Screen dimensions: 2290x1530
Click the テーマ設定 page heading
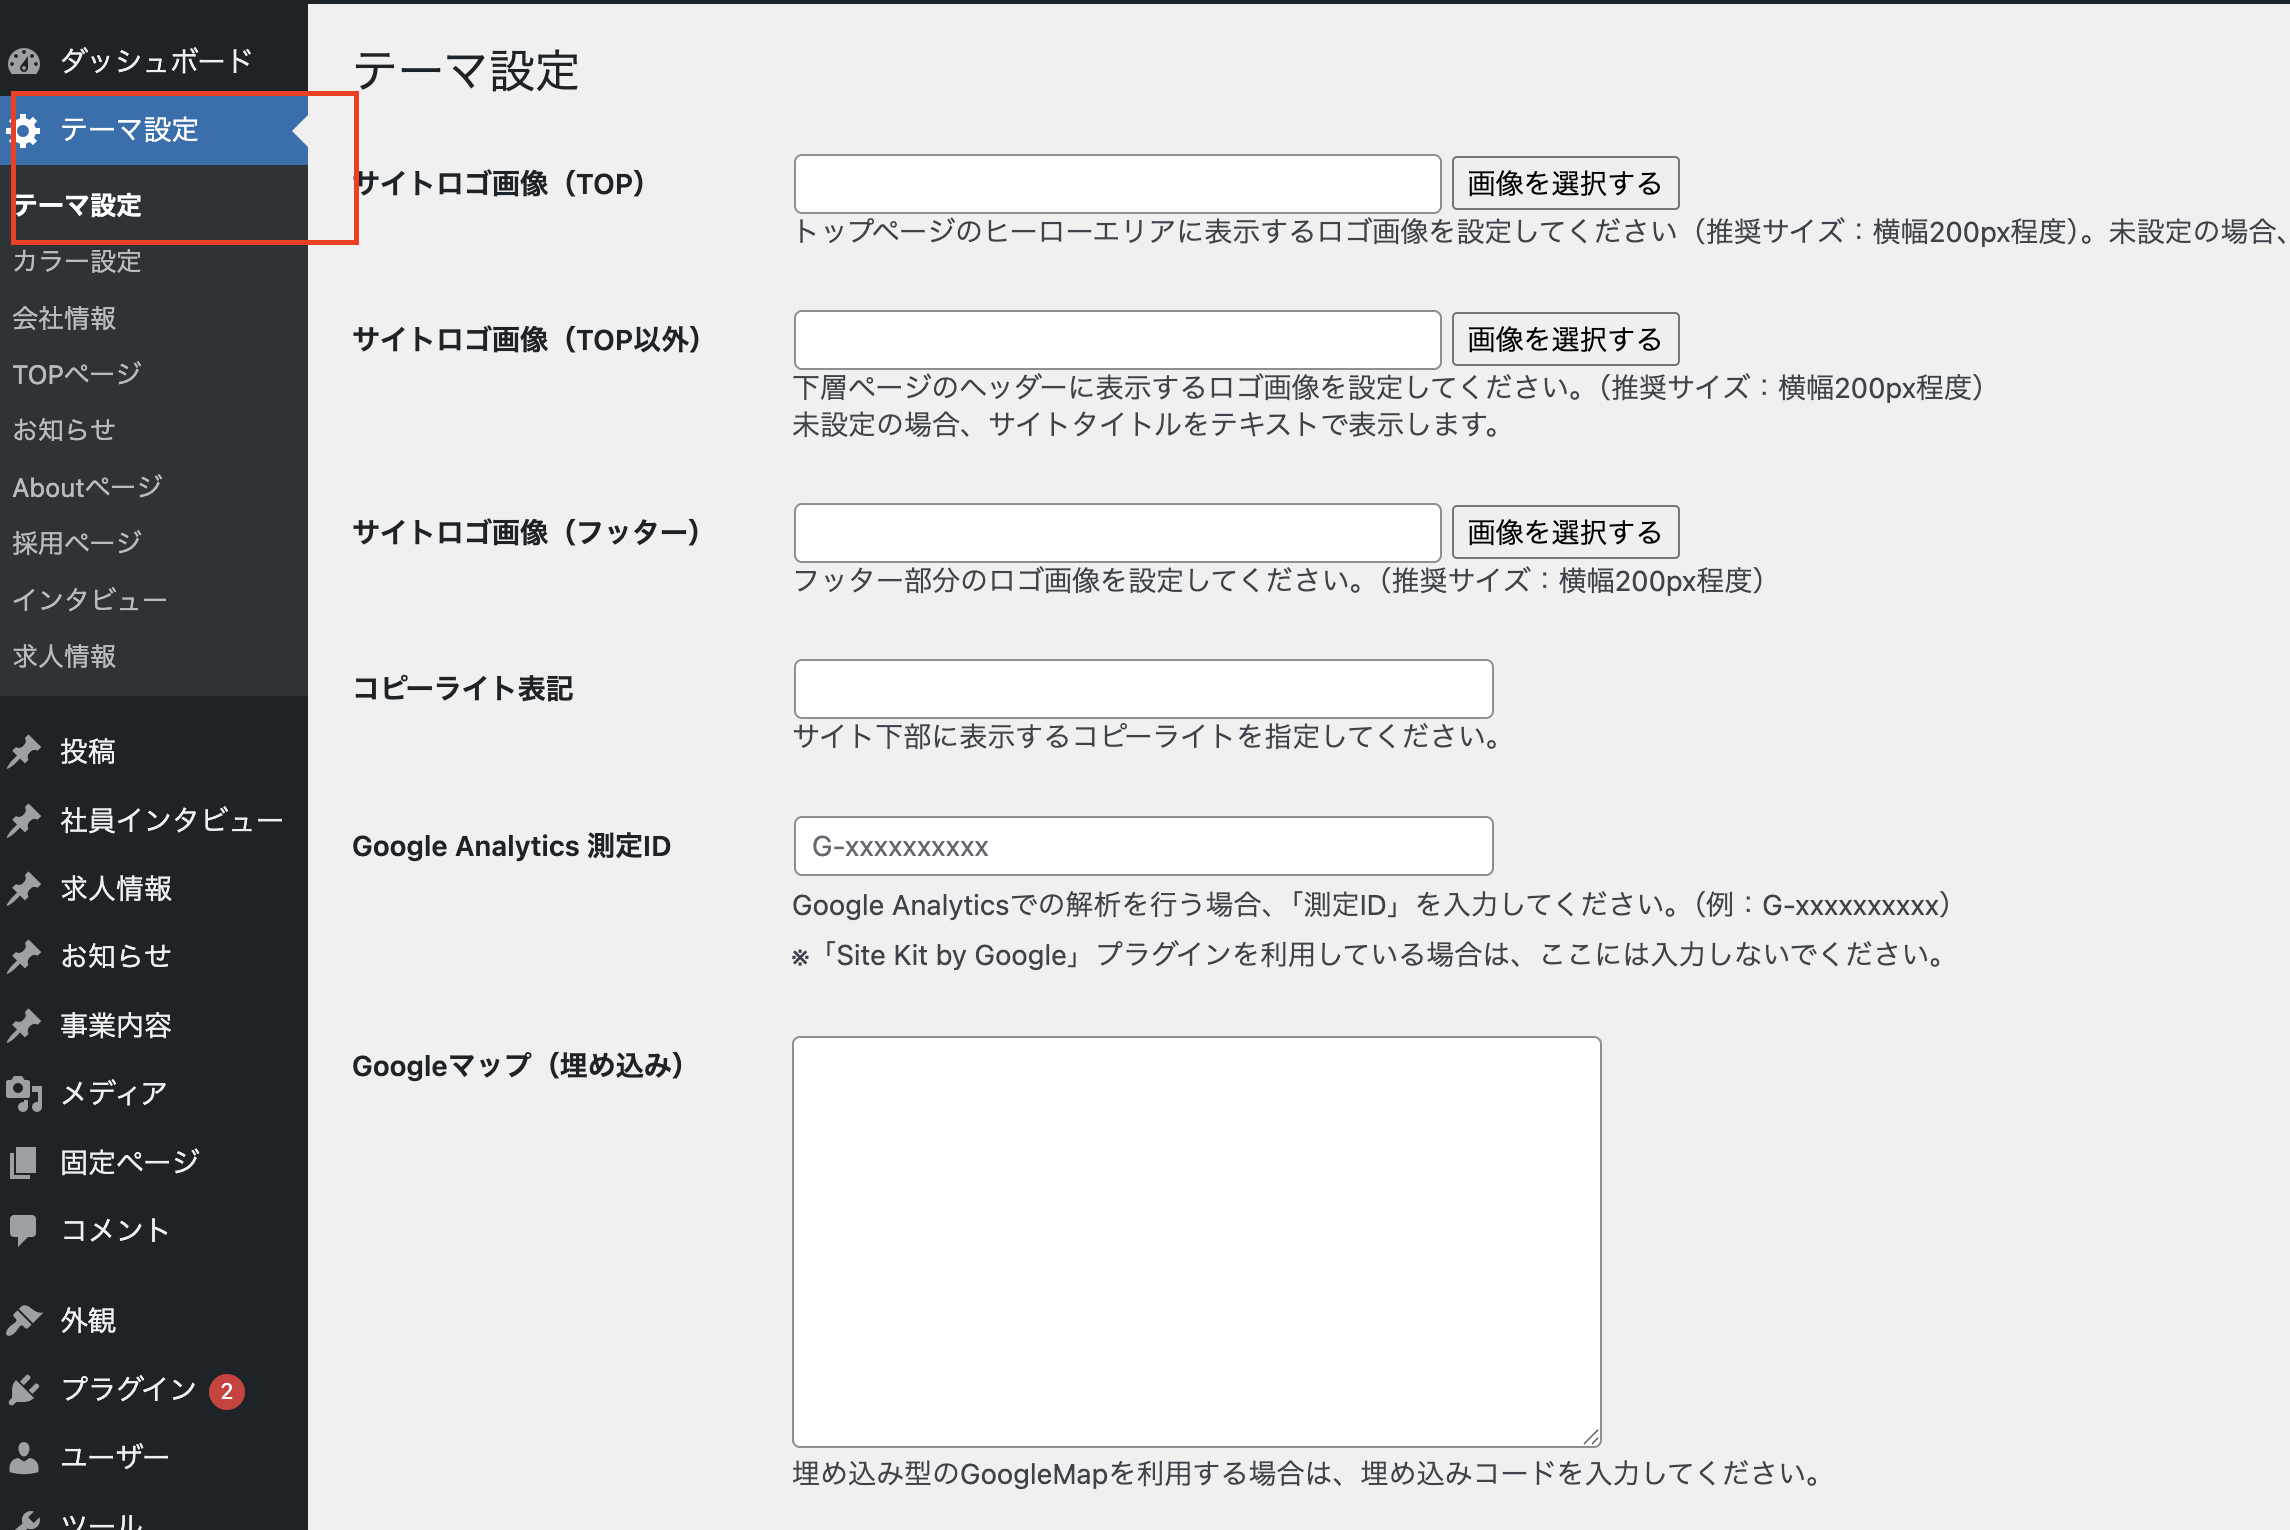pos(466,71)
